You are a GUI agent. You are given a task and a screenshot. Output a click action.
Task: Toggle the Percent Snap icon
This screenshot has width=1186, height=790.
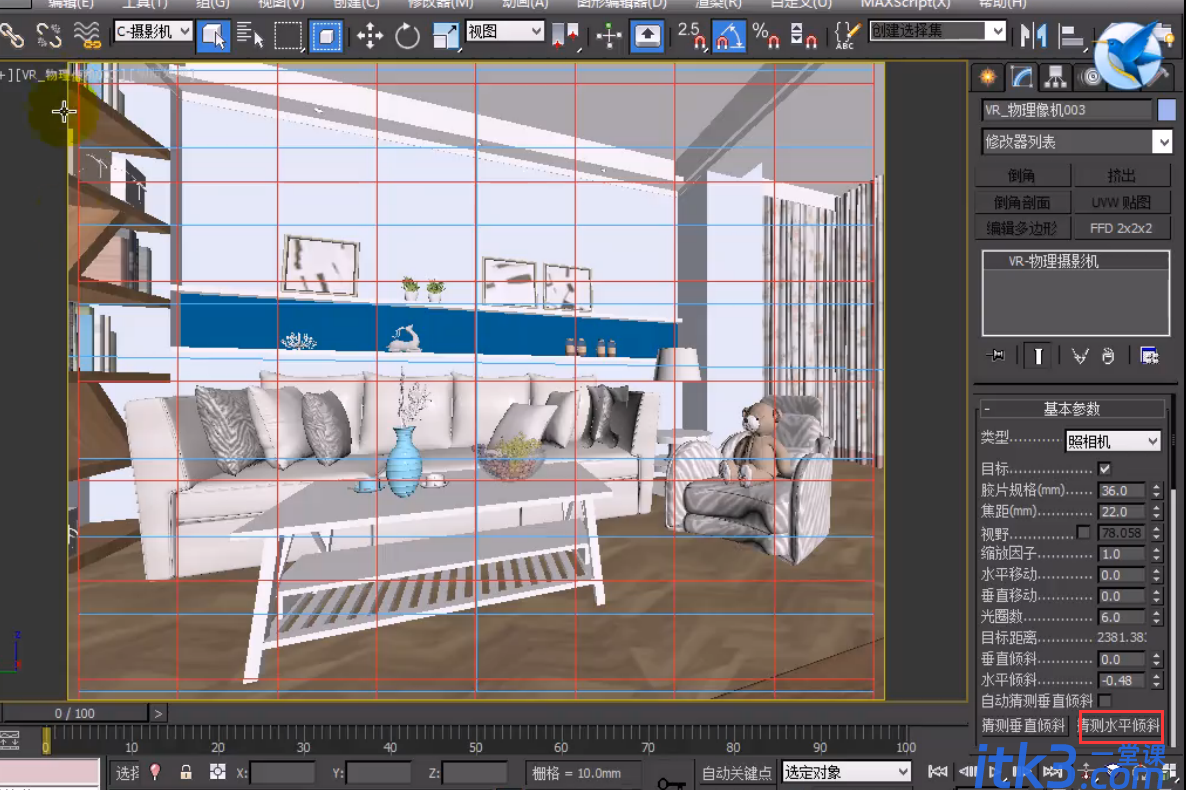(766, 35)
